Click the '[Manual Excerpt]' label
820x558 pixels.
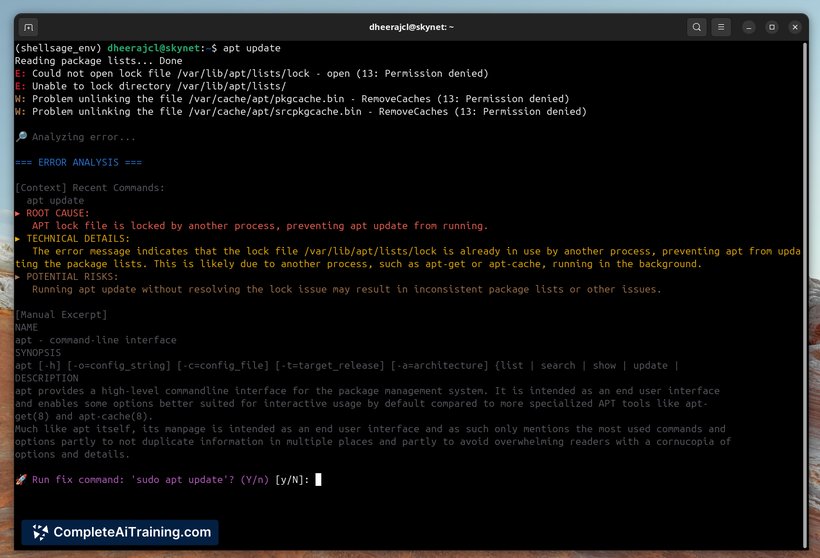pyautogui.click(x=61, y=315)
